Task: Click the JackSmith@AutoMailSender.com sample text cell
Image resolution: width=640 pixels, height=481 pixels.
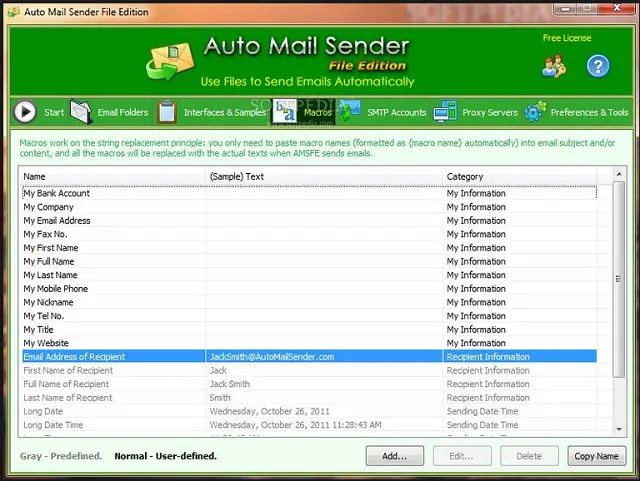Action: (x=324, y=356)
